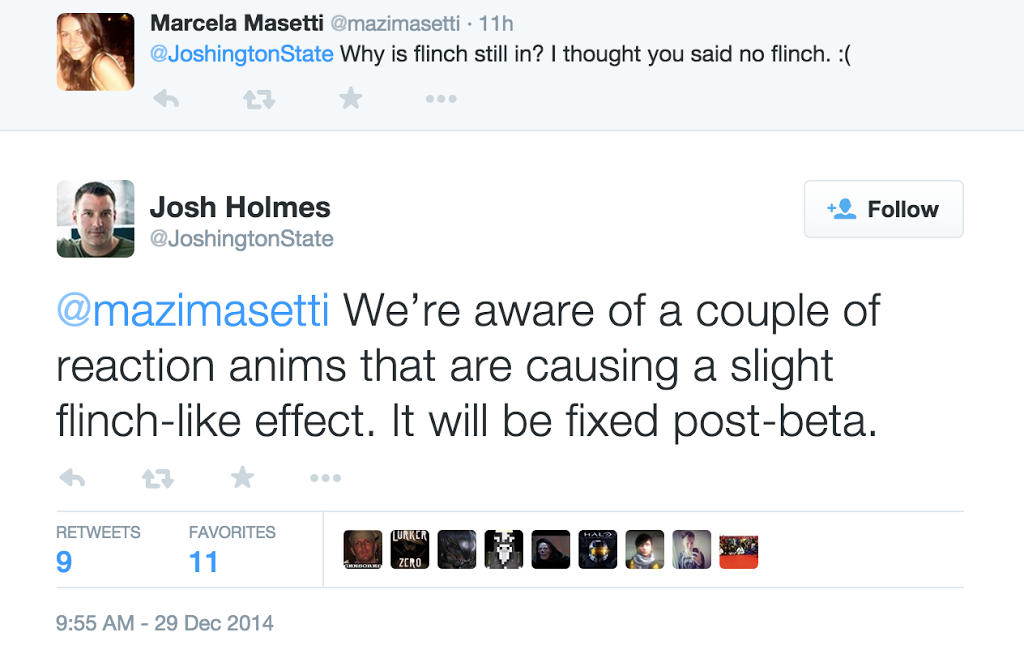Image resolution: width=1024 pixels, height=671 pixels.
Task: Reply to Marcela Masetti's tweet
Action: (166, 98)
